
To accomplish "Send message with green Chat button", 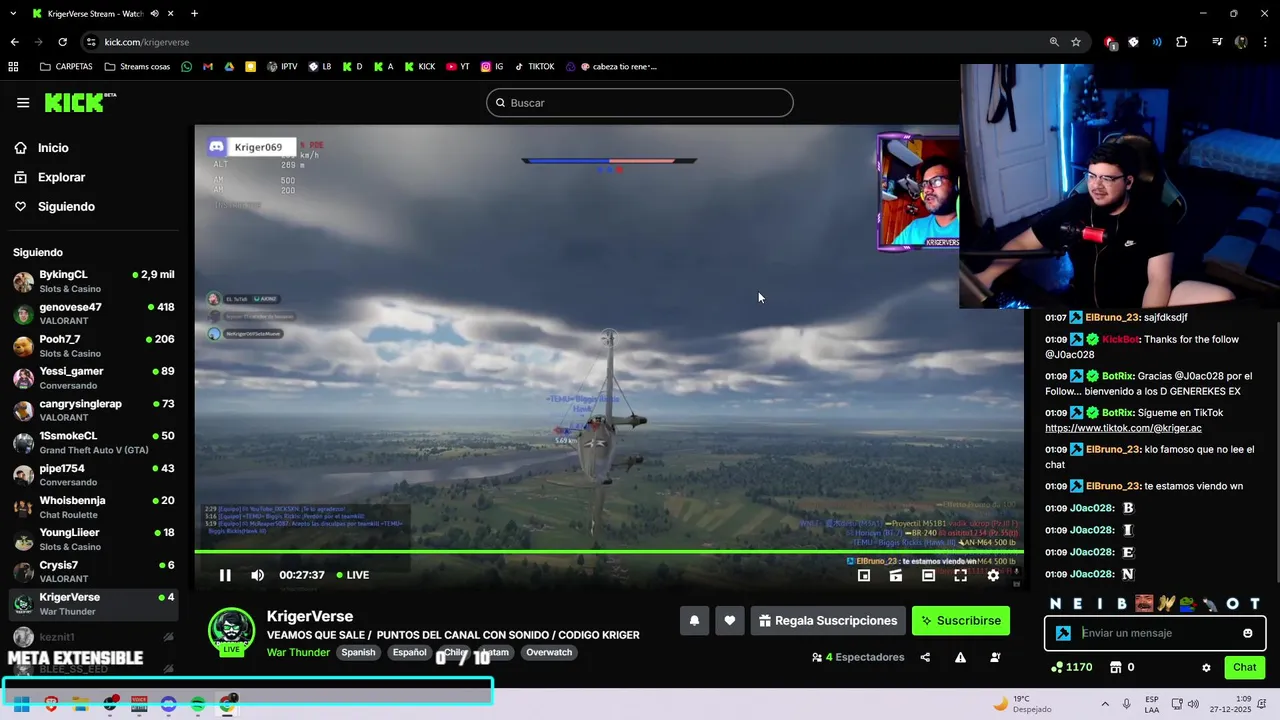I will pos(1244,667).
